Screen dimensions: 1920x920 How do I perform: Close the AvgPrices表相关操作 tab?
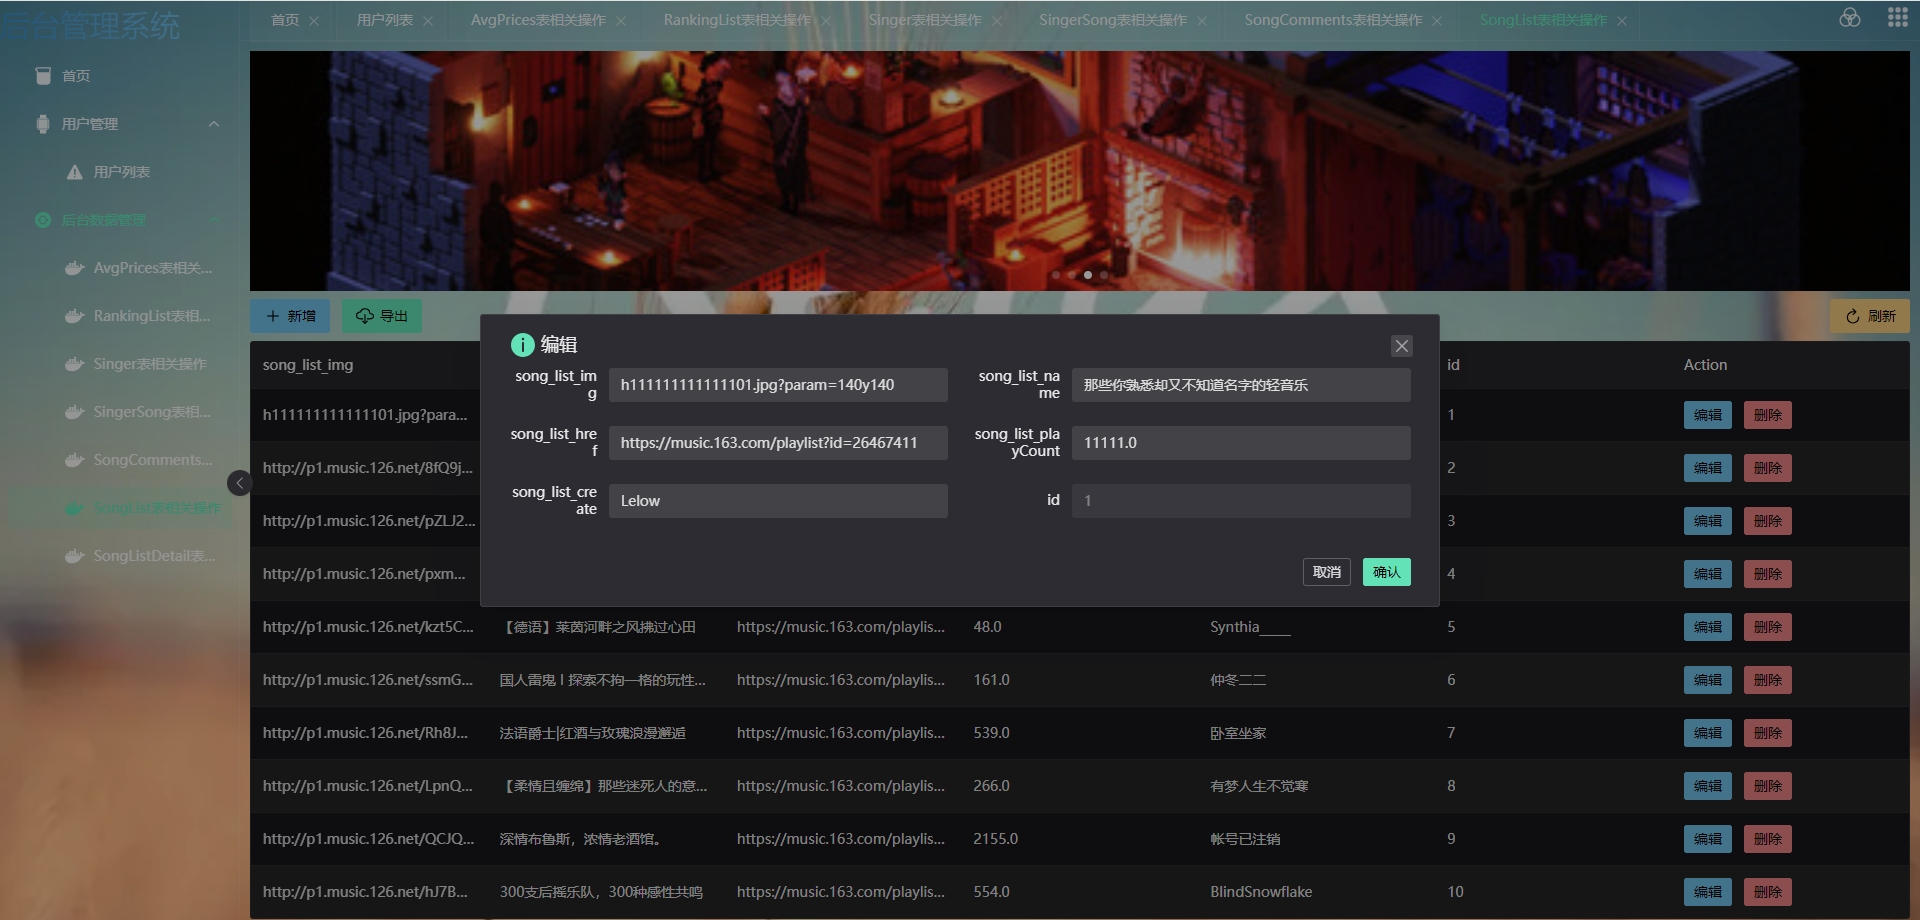pyautogui.click(x=621, y=21)
